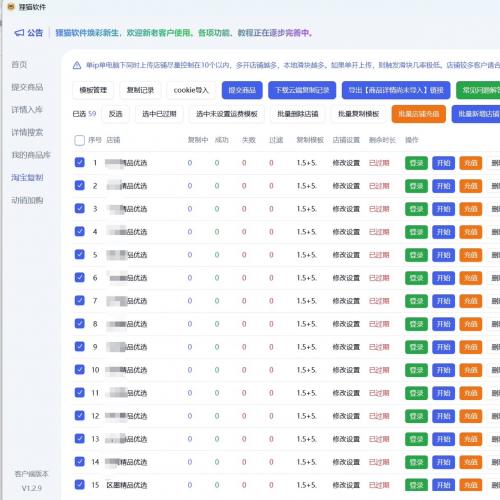The image size is (500, 500).
Task: Uncheck the checkbox for row 13
Action: click(x=79, y=438)
